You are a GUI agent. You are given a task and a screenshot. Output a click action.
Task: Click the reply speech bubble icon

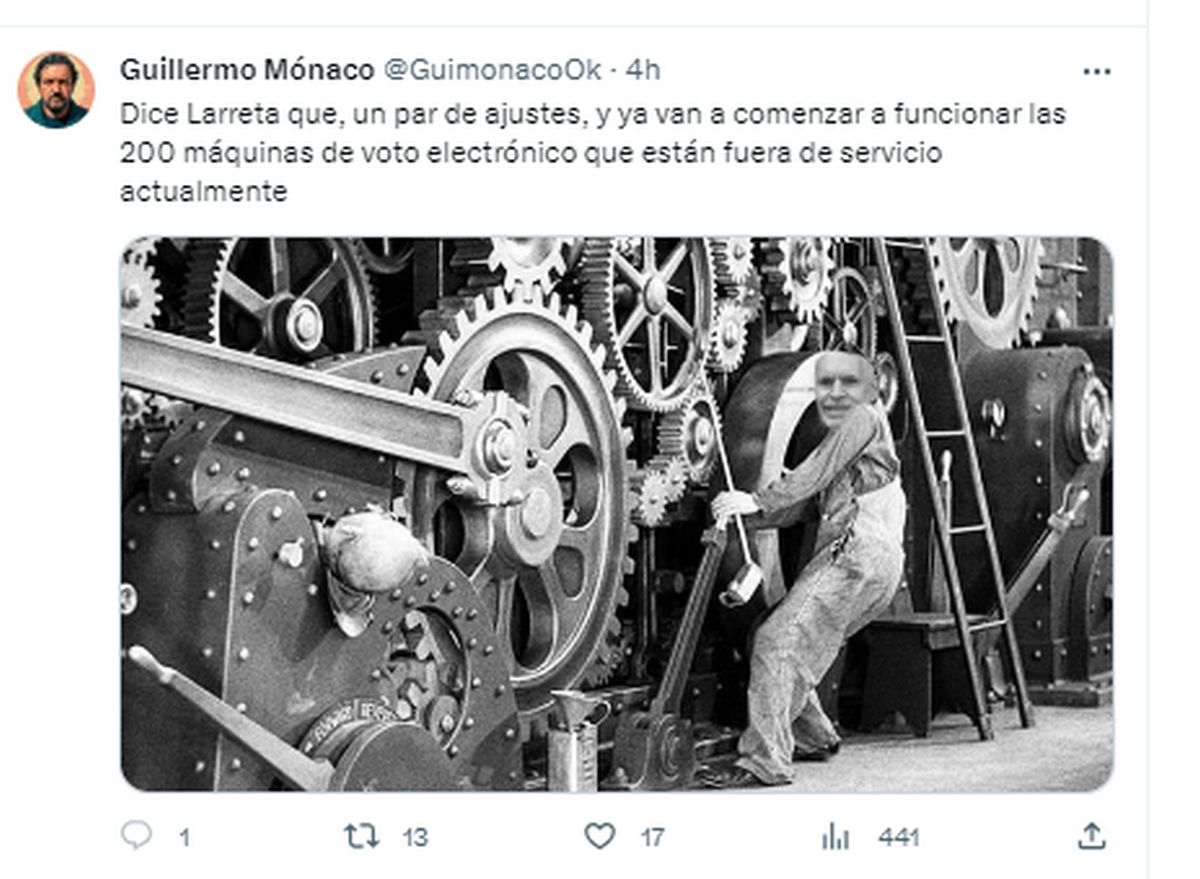tap(136, 835)
